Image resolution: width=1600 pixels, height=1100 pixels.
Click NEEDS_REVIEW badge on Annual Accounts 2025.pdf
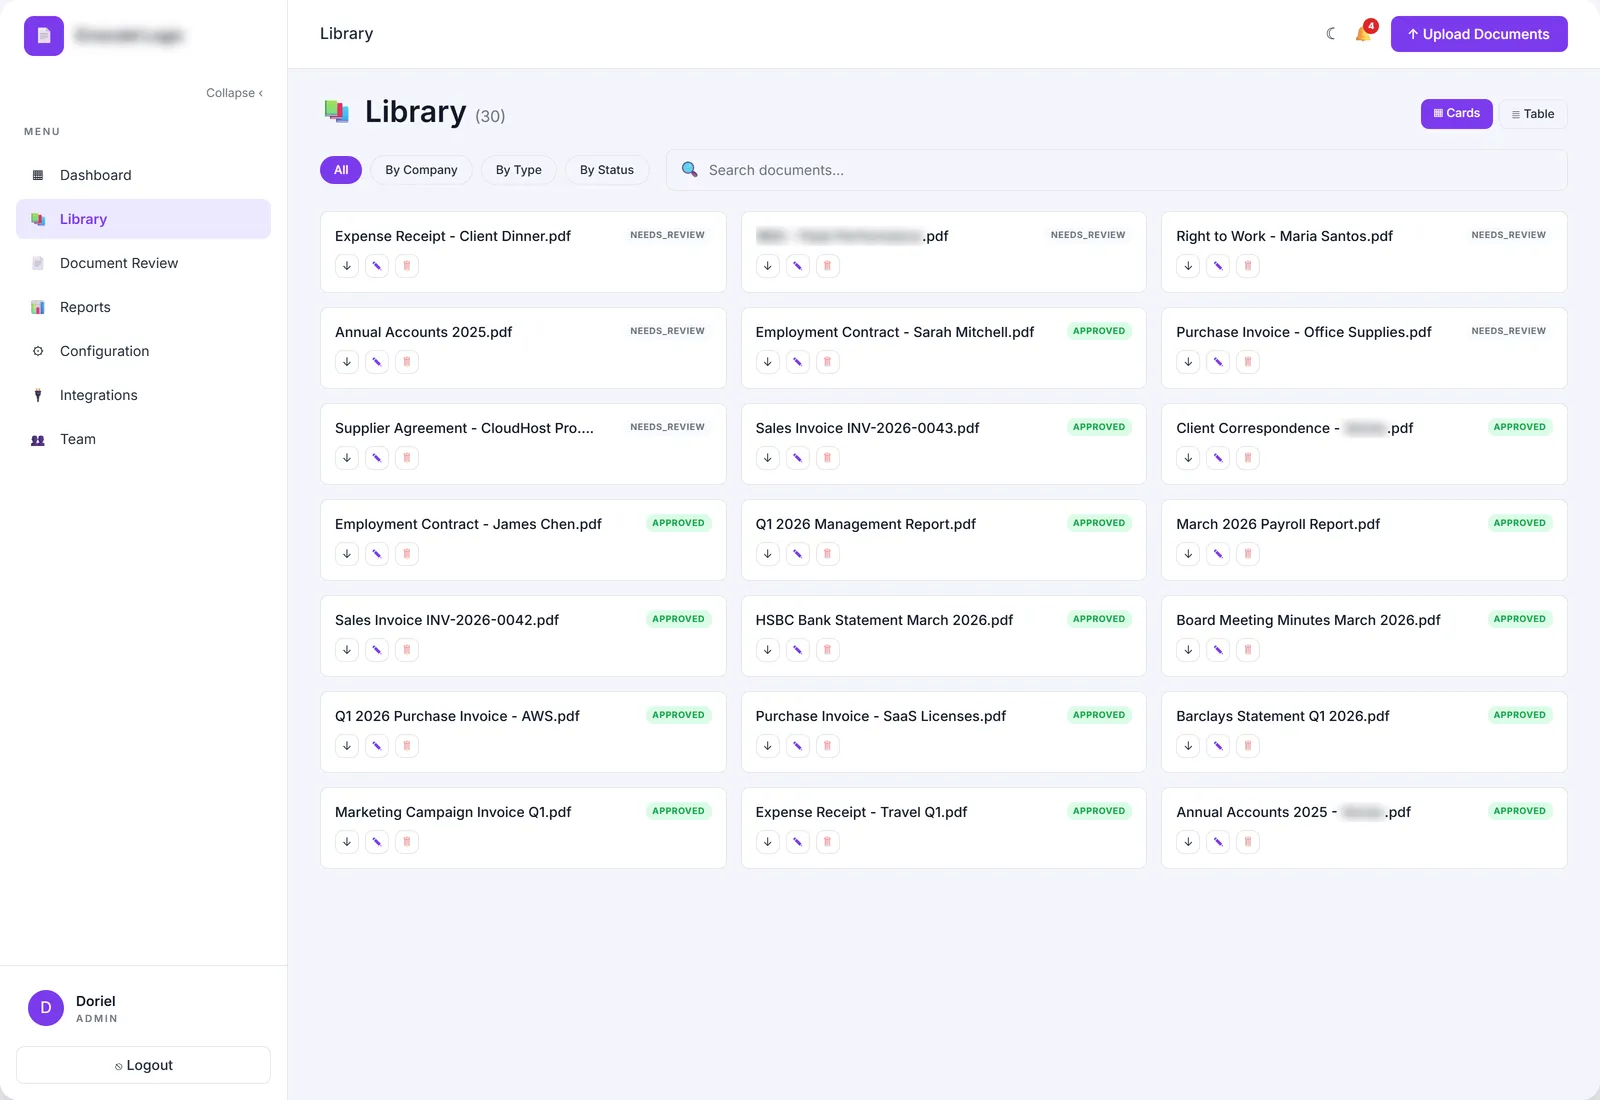click(667, 331)
